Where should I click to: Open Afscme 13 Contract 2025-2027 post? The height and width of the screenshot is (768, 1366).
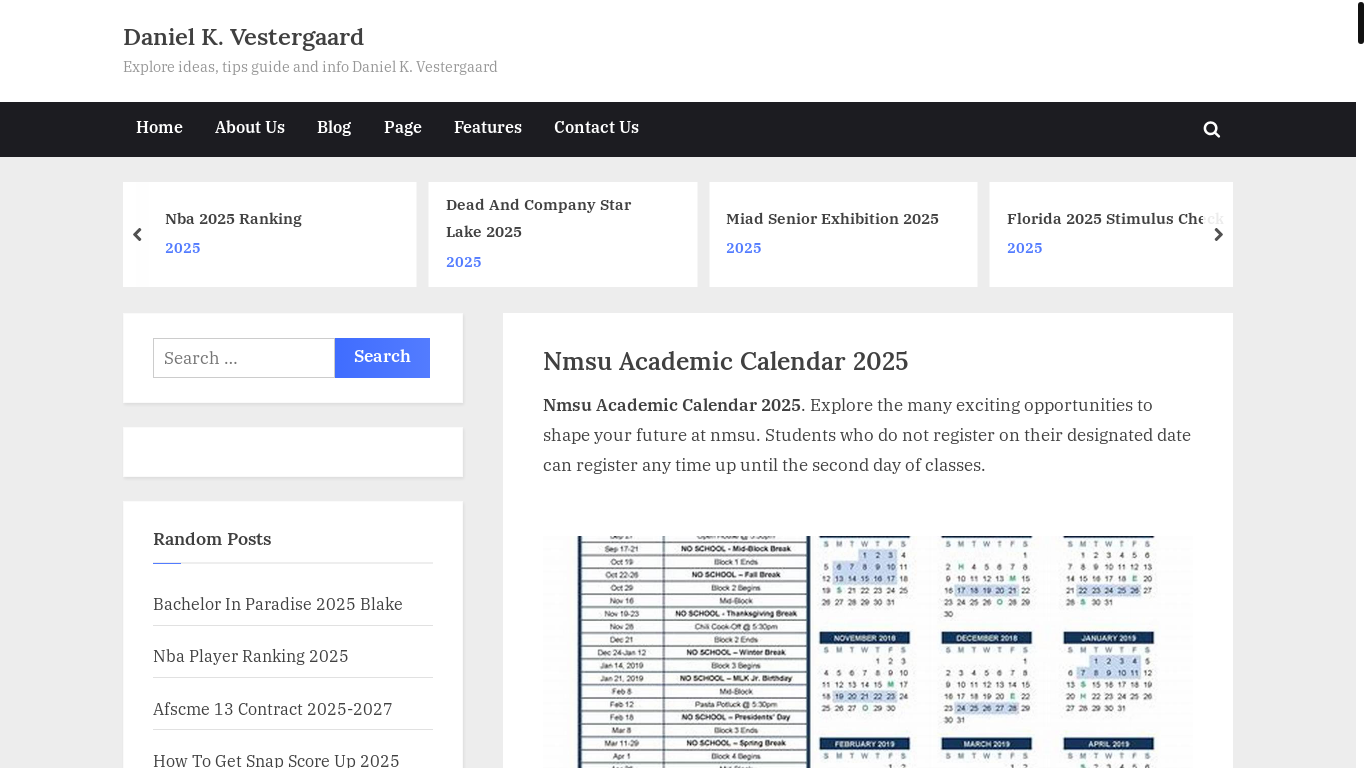point(273,709)
